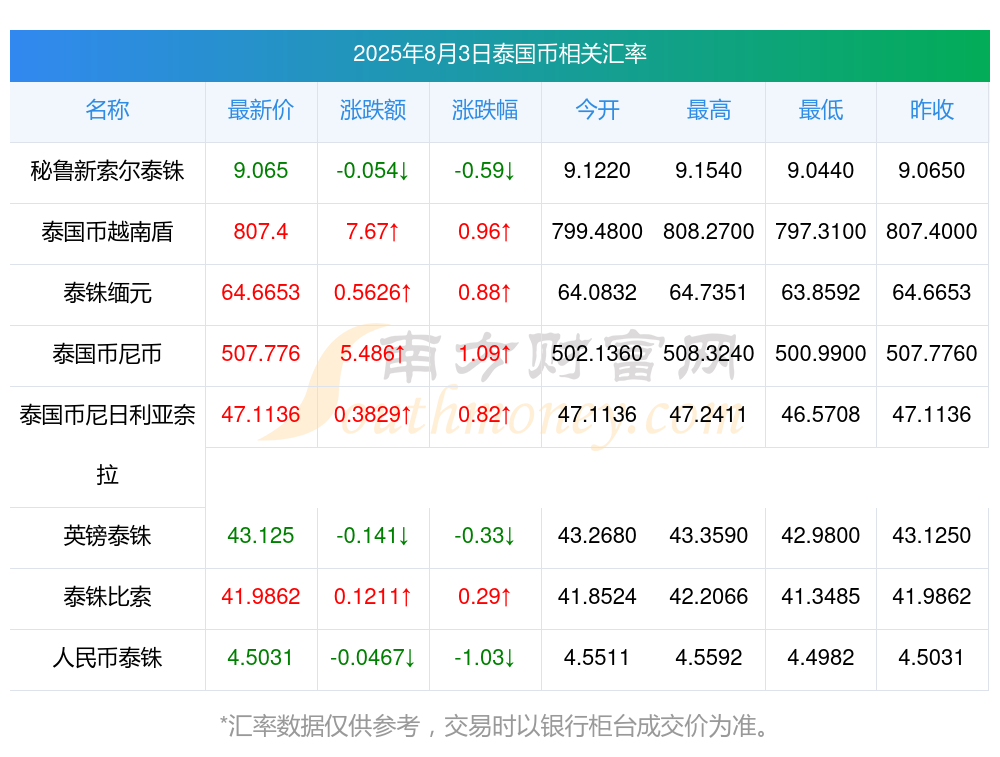Click change amount 0.1211↑
The width and height of the screenshot is (1000, 757).
click(x=373, y=597)
